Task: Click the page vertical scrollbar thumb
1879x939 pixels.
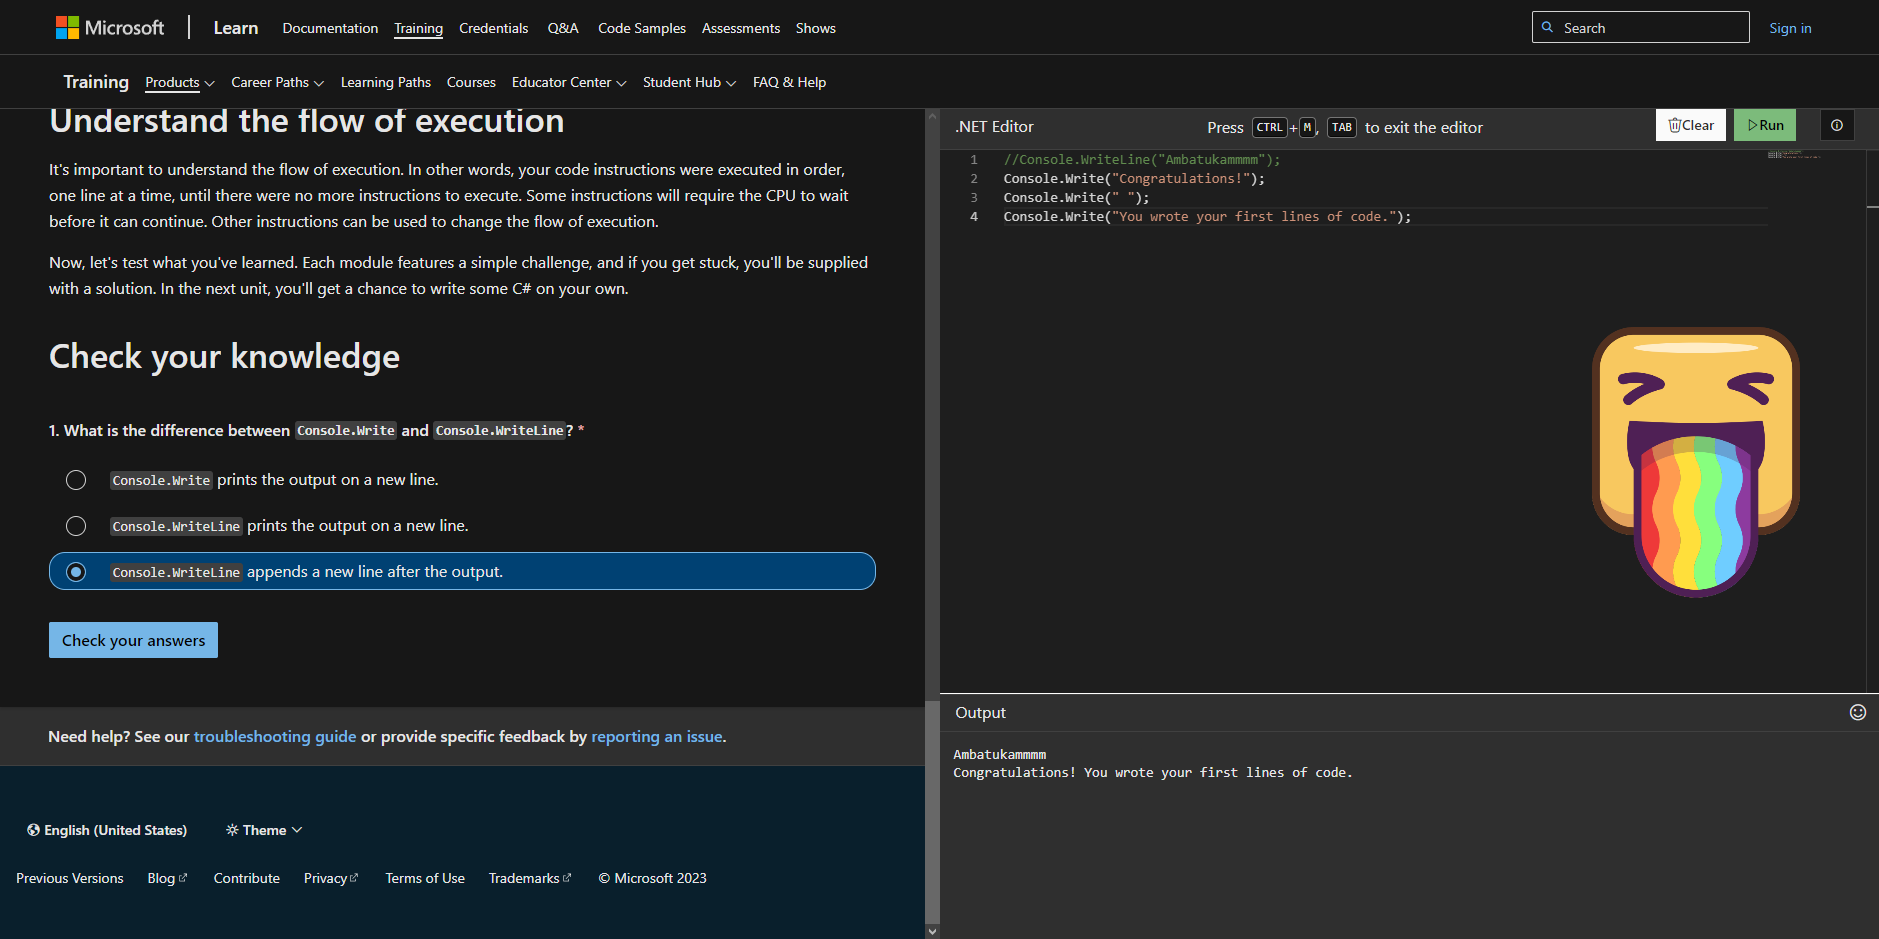Action: (x=932, y=810)
